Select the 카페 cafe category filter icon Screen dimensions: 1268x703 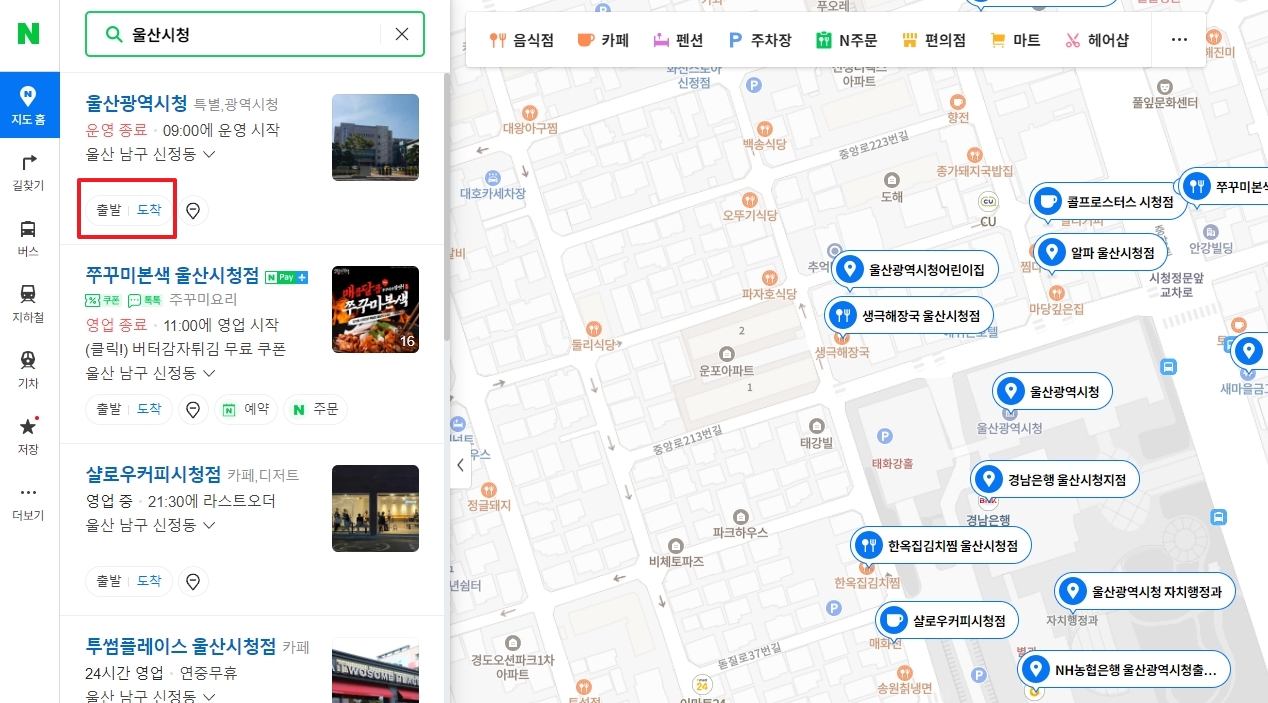click(x=603, y=40)
